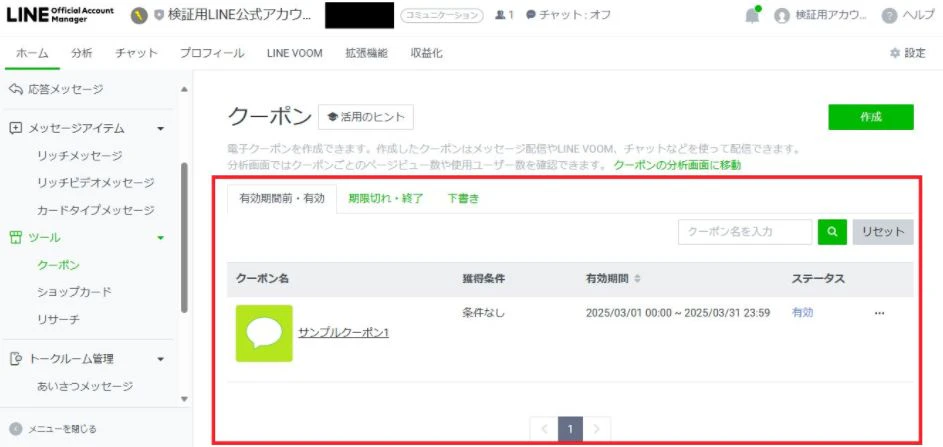Click the chat bubble status icon
The height and width of the screenshot is (447, 943).
click(x=530, y=15)
